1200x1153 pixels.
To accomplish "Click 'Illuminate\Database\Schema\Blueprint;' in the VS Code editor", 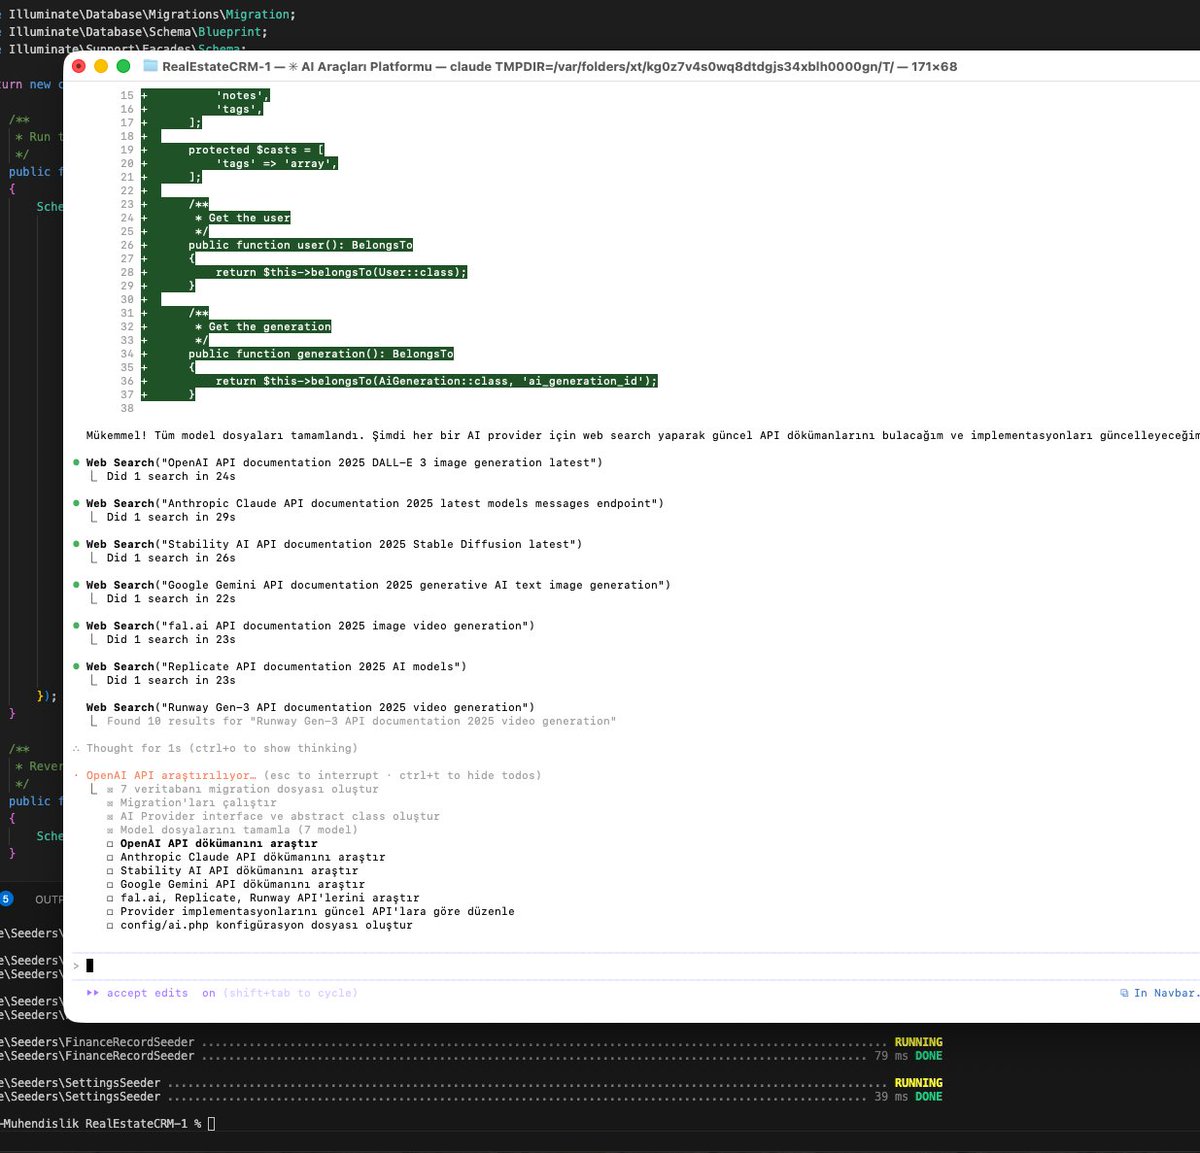I will (138, 32).
